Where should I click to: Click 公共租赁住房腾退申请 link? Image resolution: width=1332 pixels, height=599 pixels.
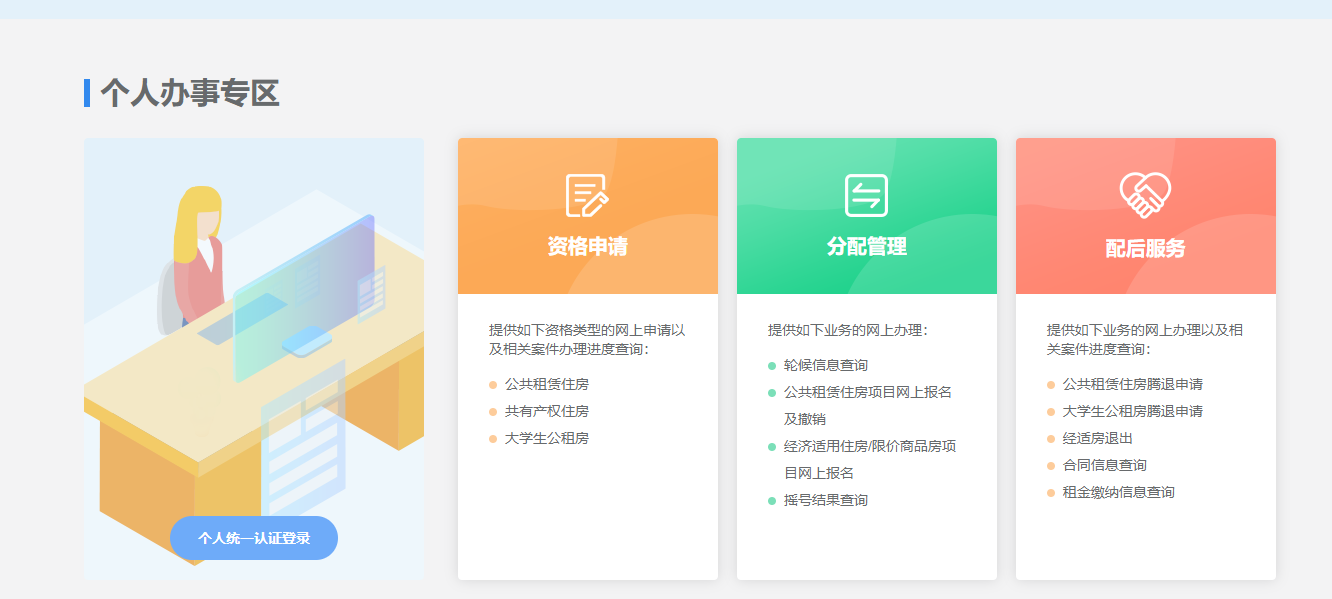point(1132,384)
